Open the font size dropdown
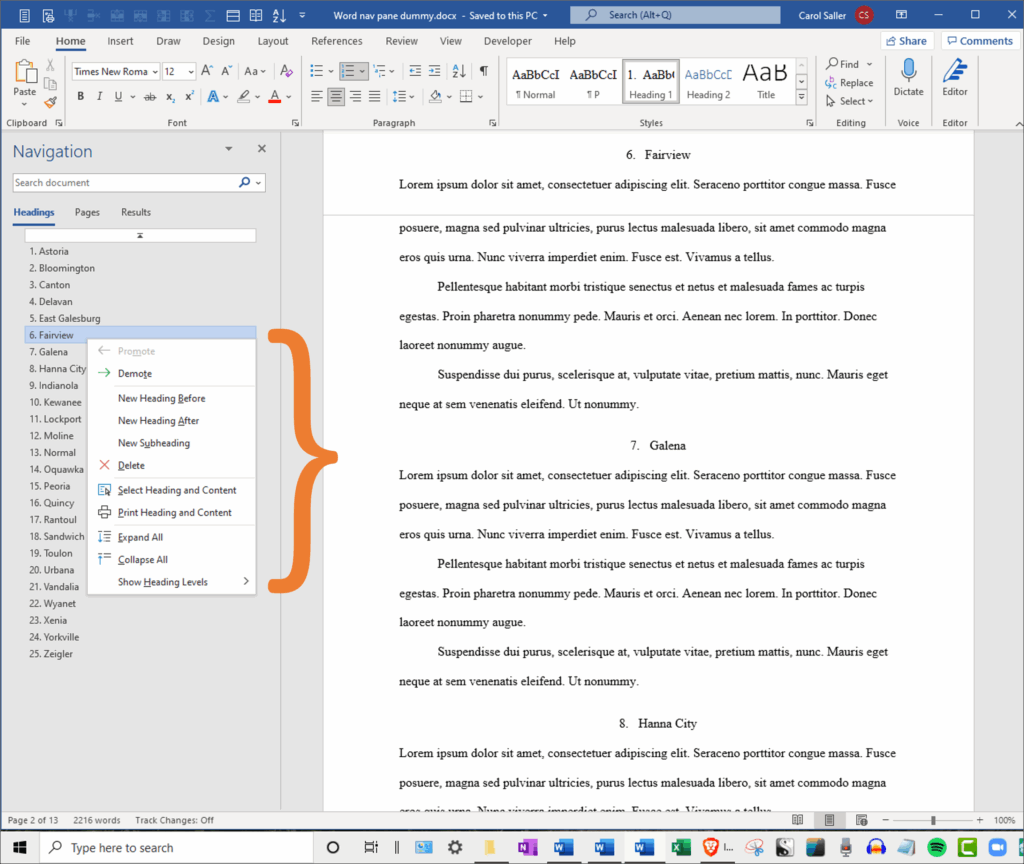1024x864 pixels. [x=190, y=72]
